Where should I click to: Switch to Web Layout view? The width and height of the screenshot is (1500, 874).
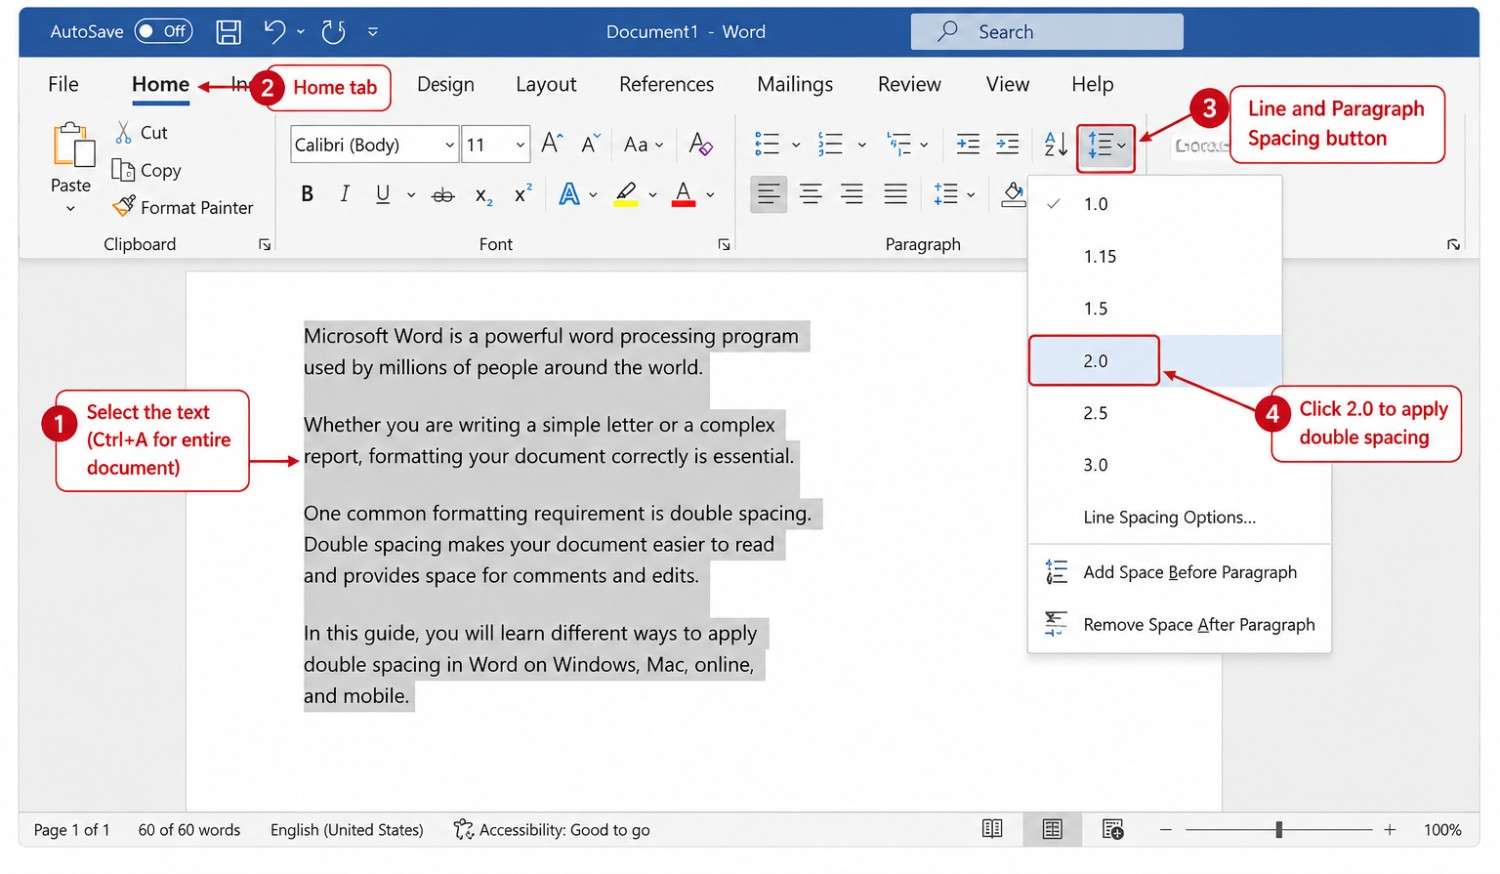click(1113, 829)
